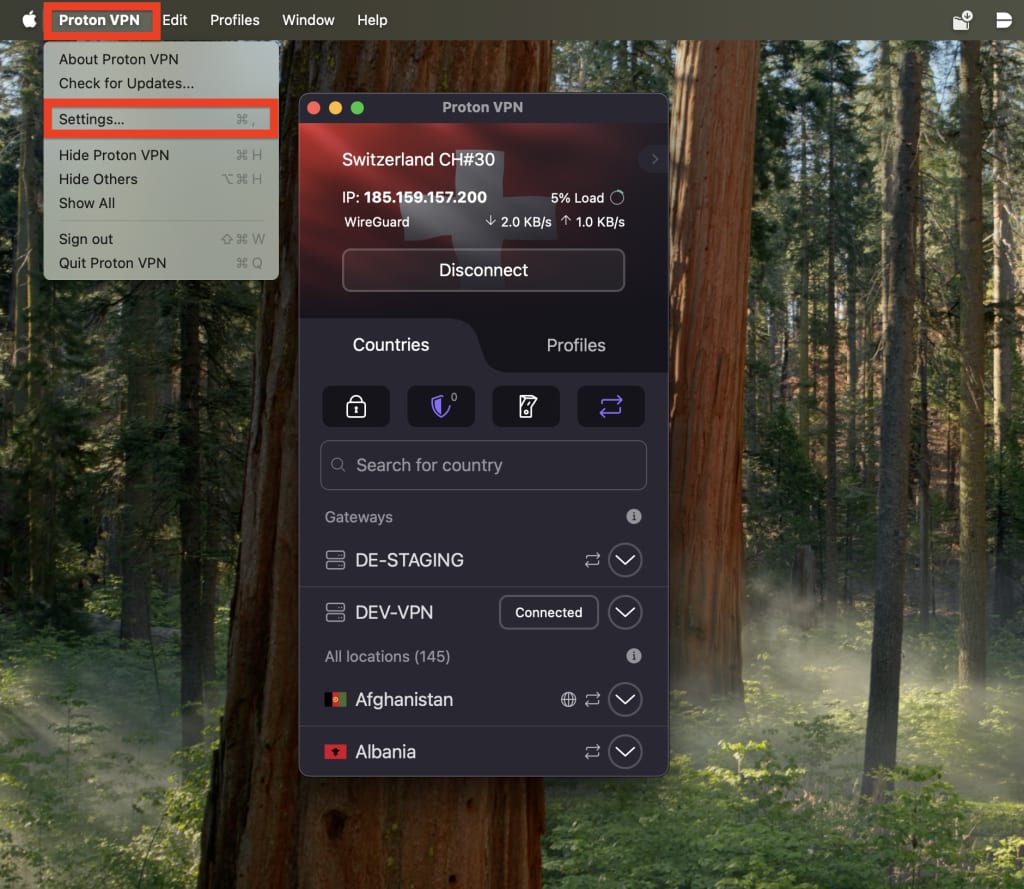
Task: Select the DE-STAGING gateway row
Action: [x=483, y=560]
